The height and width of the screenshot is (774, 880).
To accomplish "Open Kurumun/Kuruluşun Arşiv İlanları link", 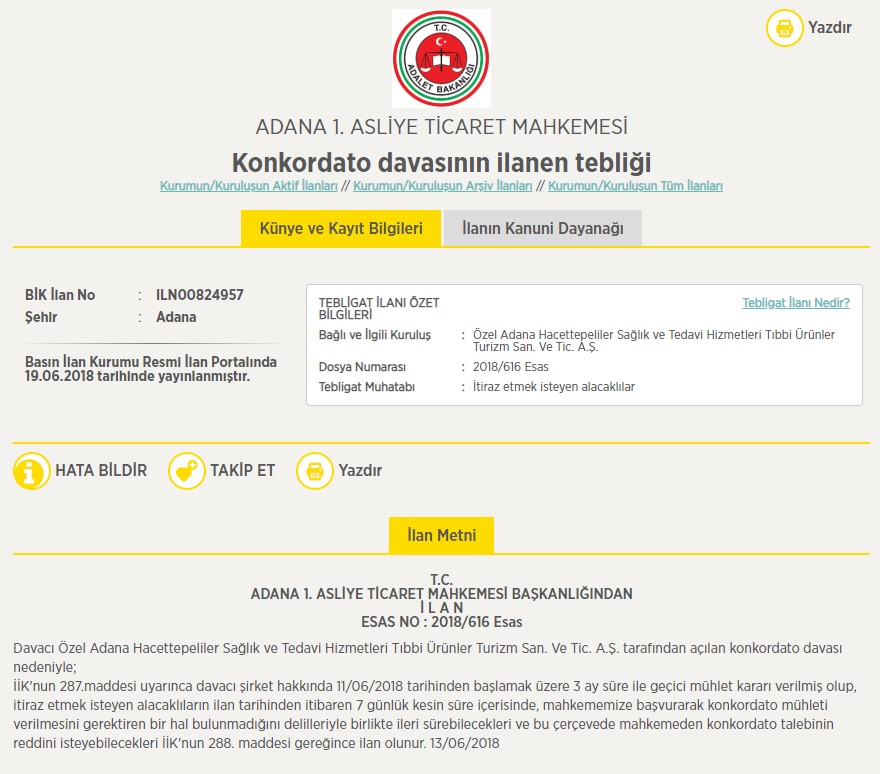I will tap(443, 186).
